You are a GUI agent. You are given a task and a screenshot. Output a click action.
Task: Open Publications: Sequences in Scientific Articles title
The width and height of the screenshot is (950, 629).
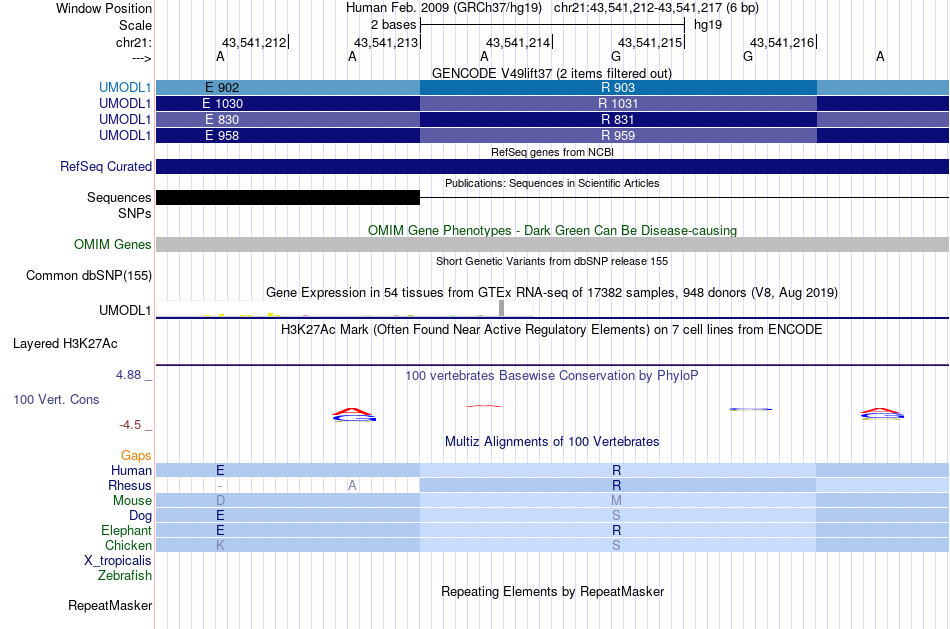pyautogui.click(x=552, y=183)
